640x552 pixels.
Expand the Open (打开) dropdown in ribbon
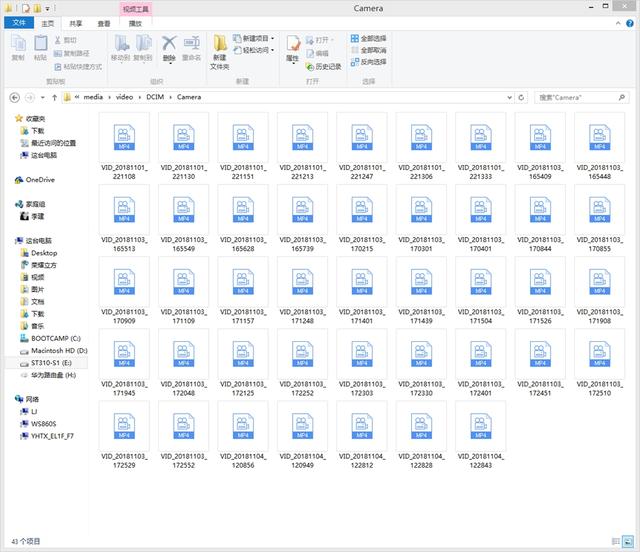(332, 40)
